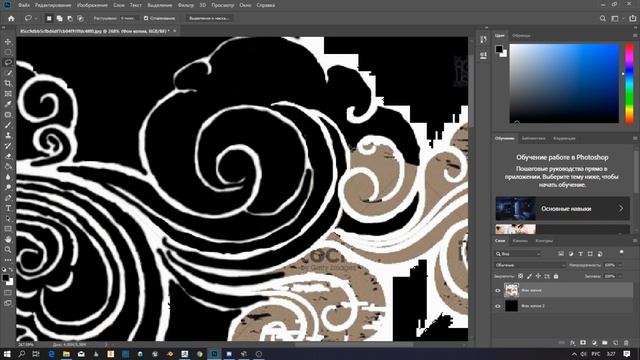Open the layer filter kind dropdown
This screenshot has height=360, width=640.
(x=518, y=254)
